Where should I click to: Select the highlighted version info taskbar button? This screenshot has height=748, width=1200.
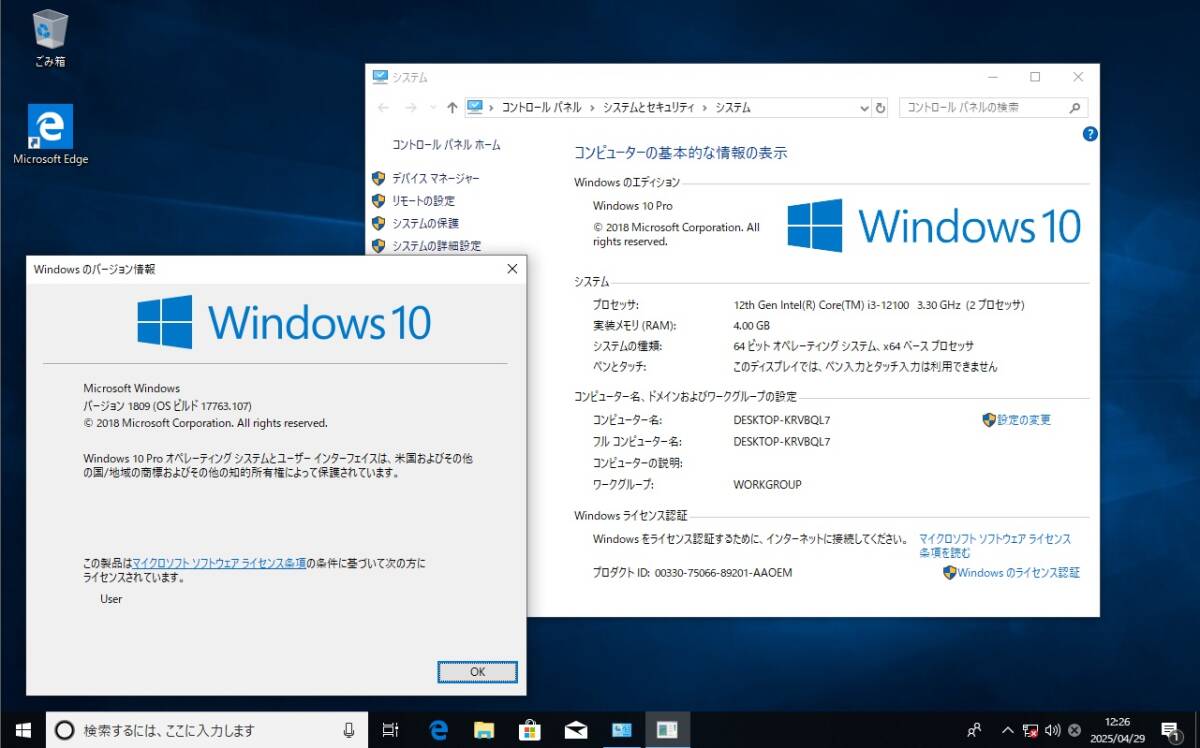[668, 730]
